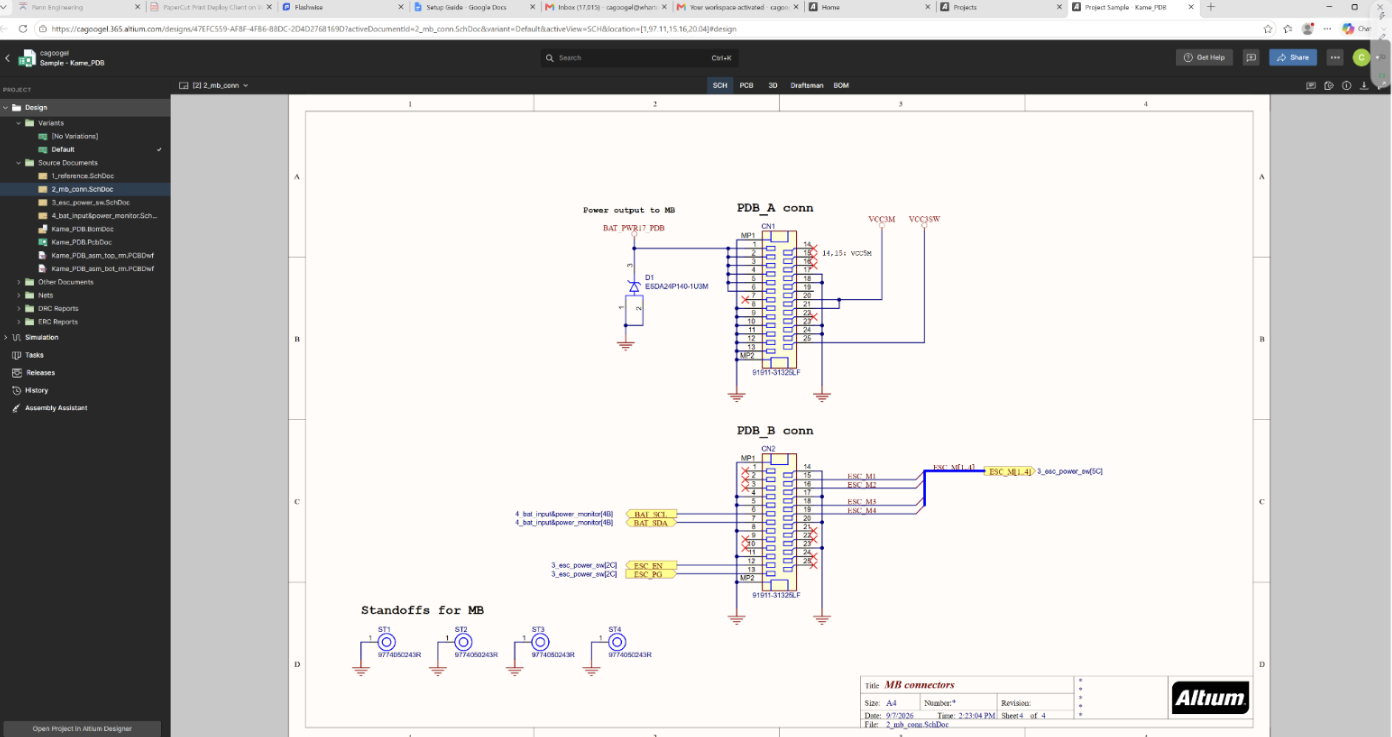Viewport: 1392px width, 737px height.
Task: Click Open Project in Altium Designer
Action: 82,728
